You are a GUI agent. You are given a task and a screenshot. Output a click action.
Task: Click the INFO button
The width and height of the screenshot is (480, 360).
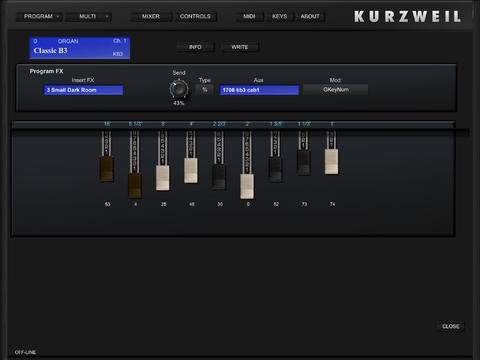[195, 47]
